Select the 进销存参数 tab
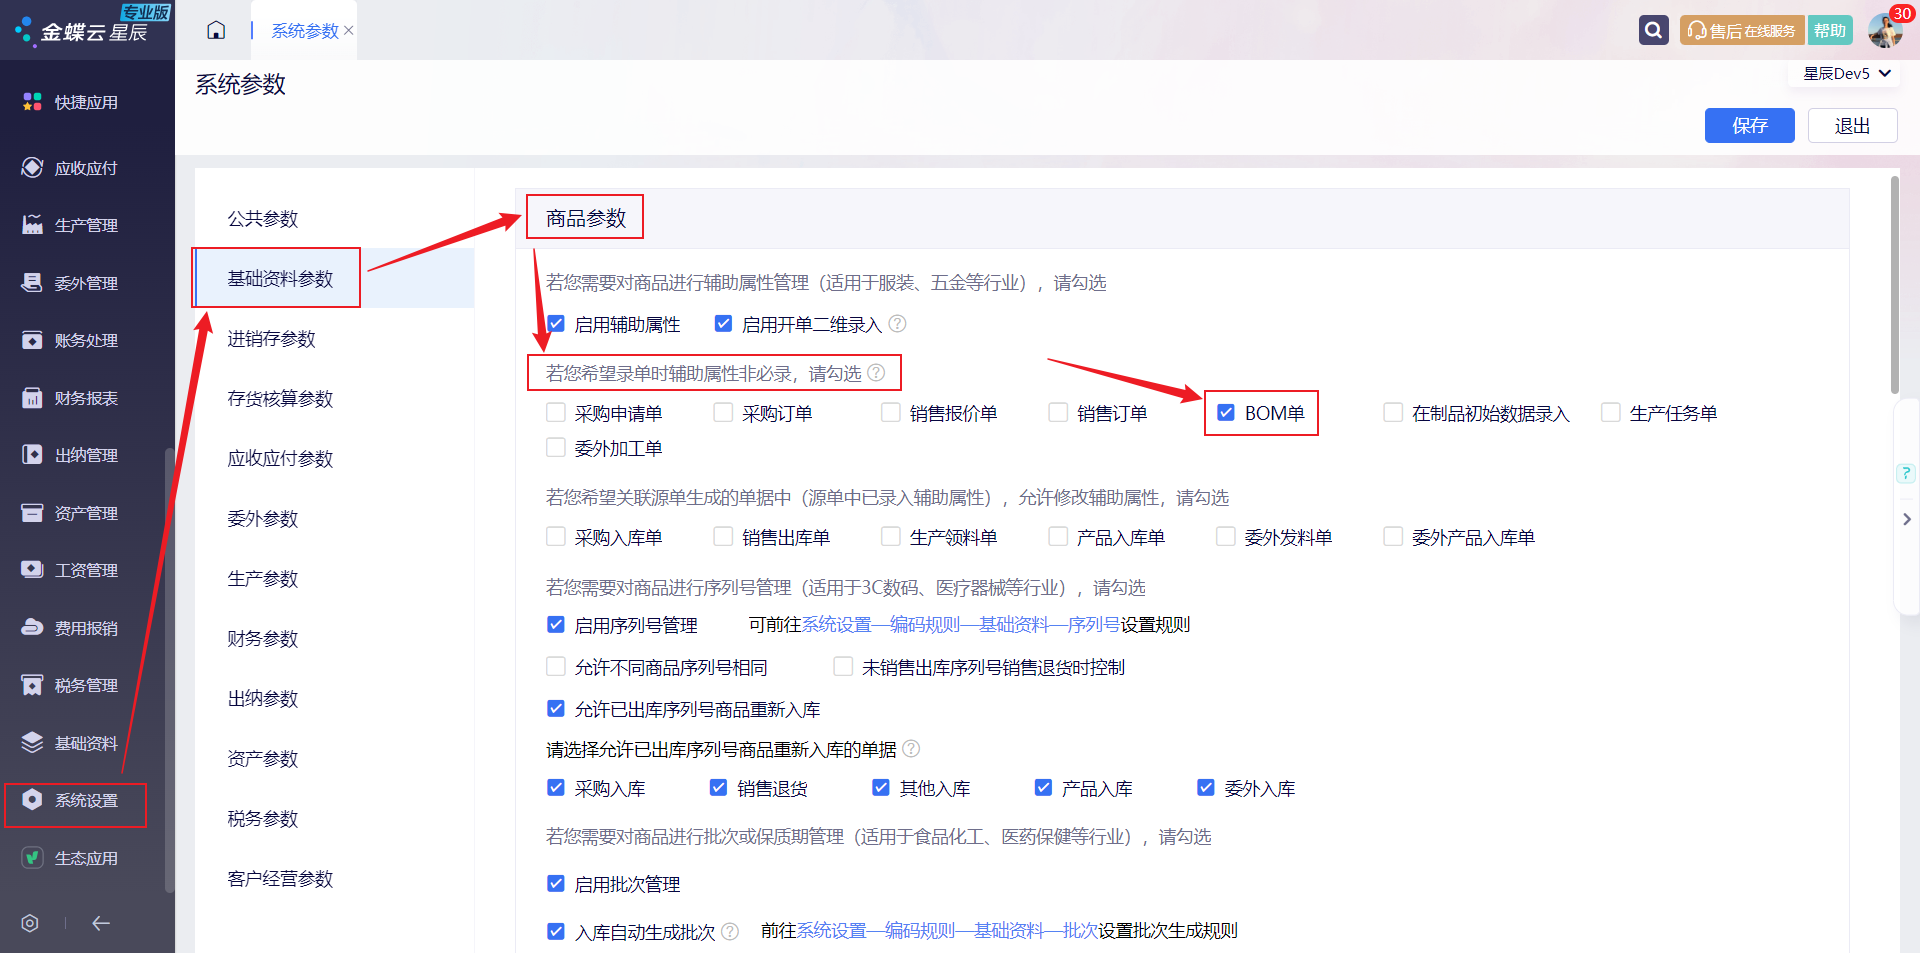Image resolution: width=1920 pixels, height=953 pixels. tap(271, 339)
